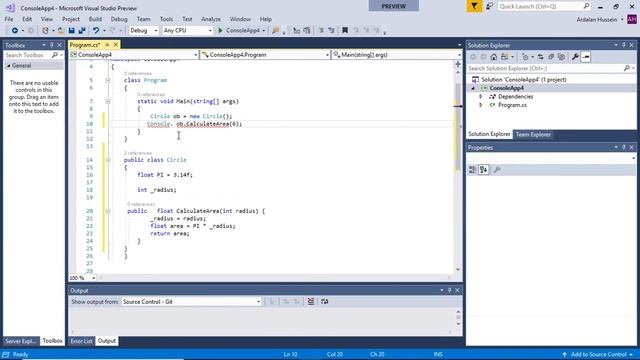Toggle auto-hide pin on Properties panel

[624, 147]
